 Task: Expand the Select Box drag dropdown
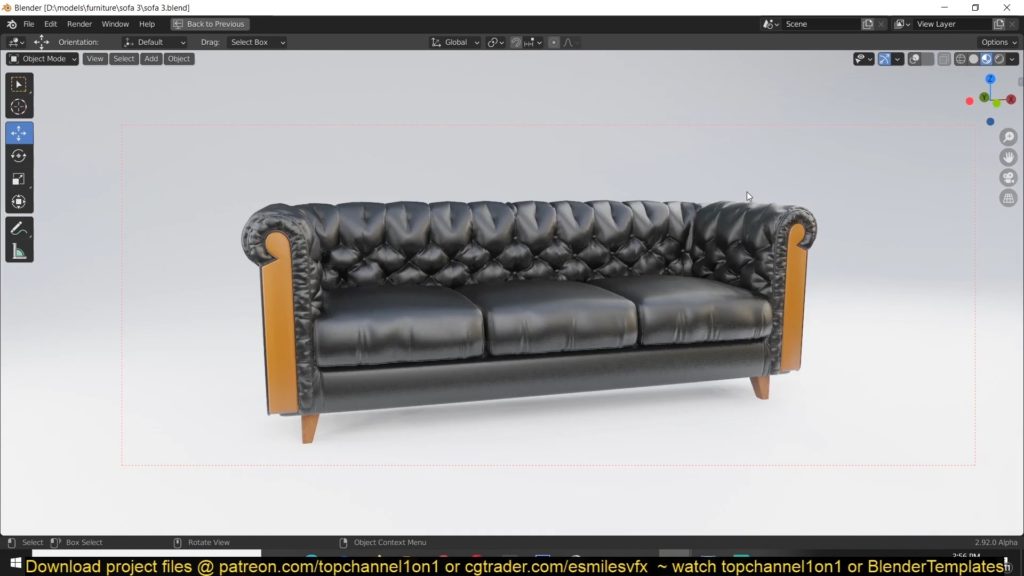tap(257, 43)
